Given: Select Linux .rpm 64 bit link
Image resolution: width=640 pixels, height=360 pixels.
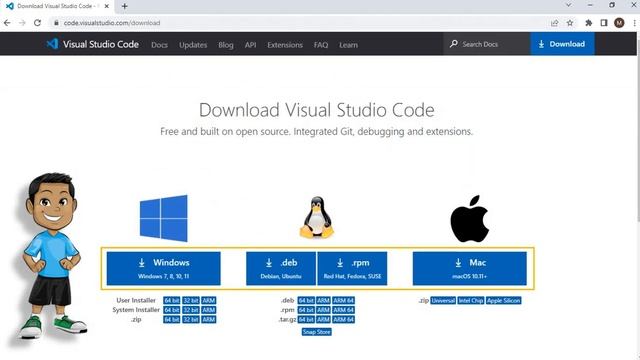Looking at the screenshot, I should pos(306,310).
